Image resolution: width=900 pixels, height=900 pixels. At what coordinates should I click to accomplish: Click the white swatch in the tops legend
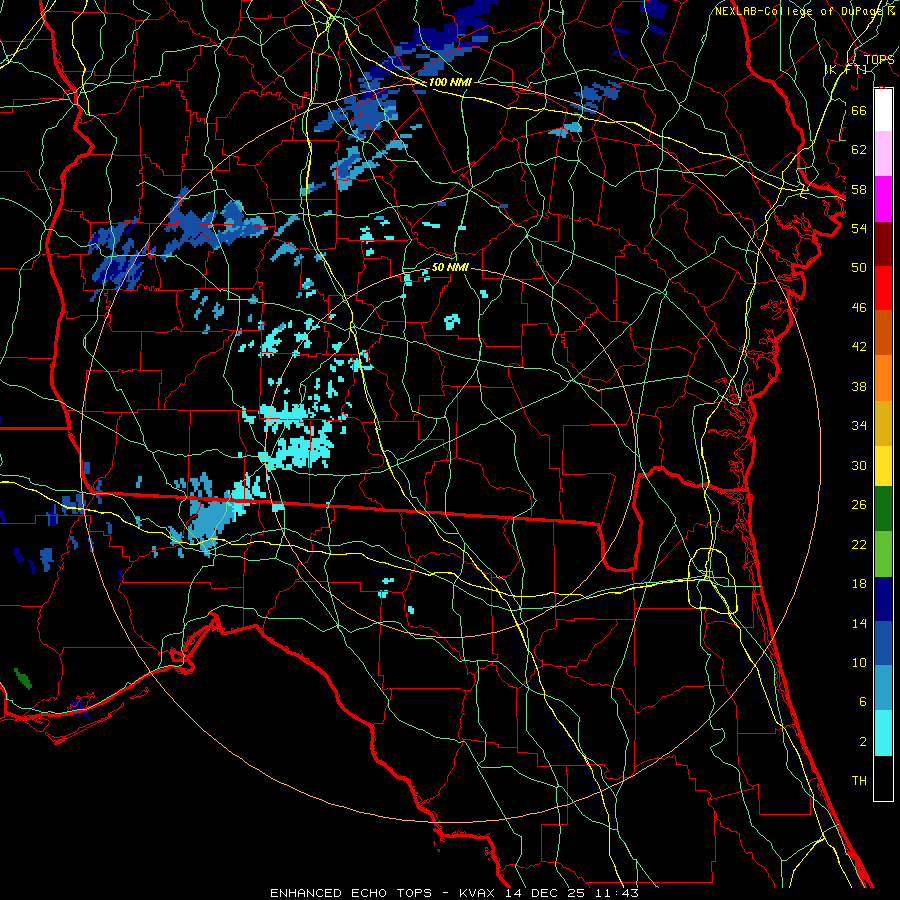tap(883, 110)
